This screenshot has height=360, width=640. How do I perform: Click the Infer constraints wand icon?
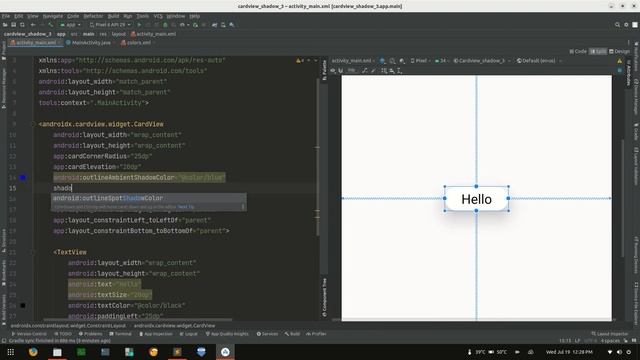point(373,71)
